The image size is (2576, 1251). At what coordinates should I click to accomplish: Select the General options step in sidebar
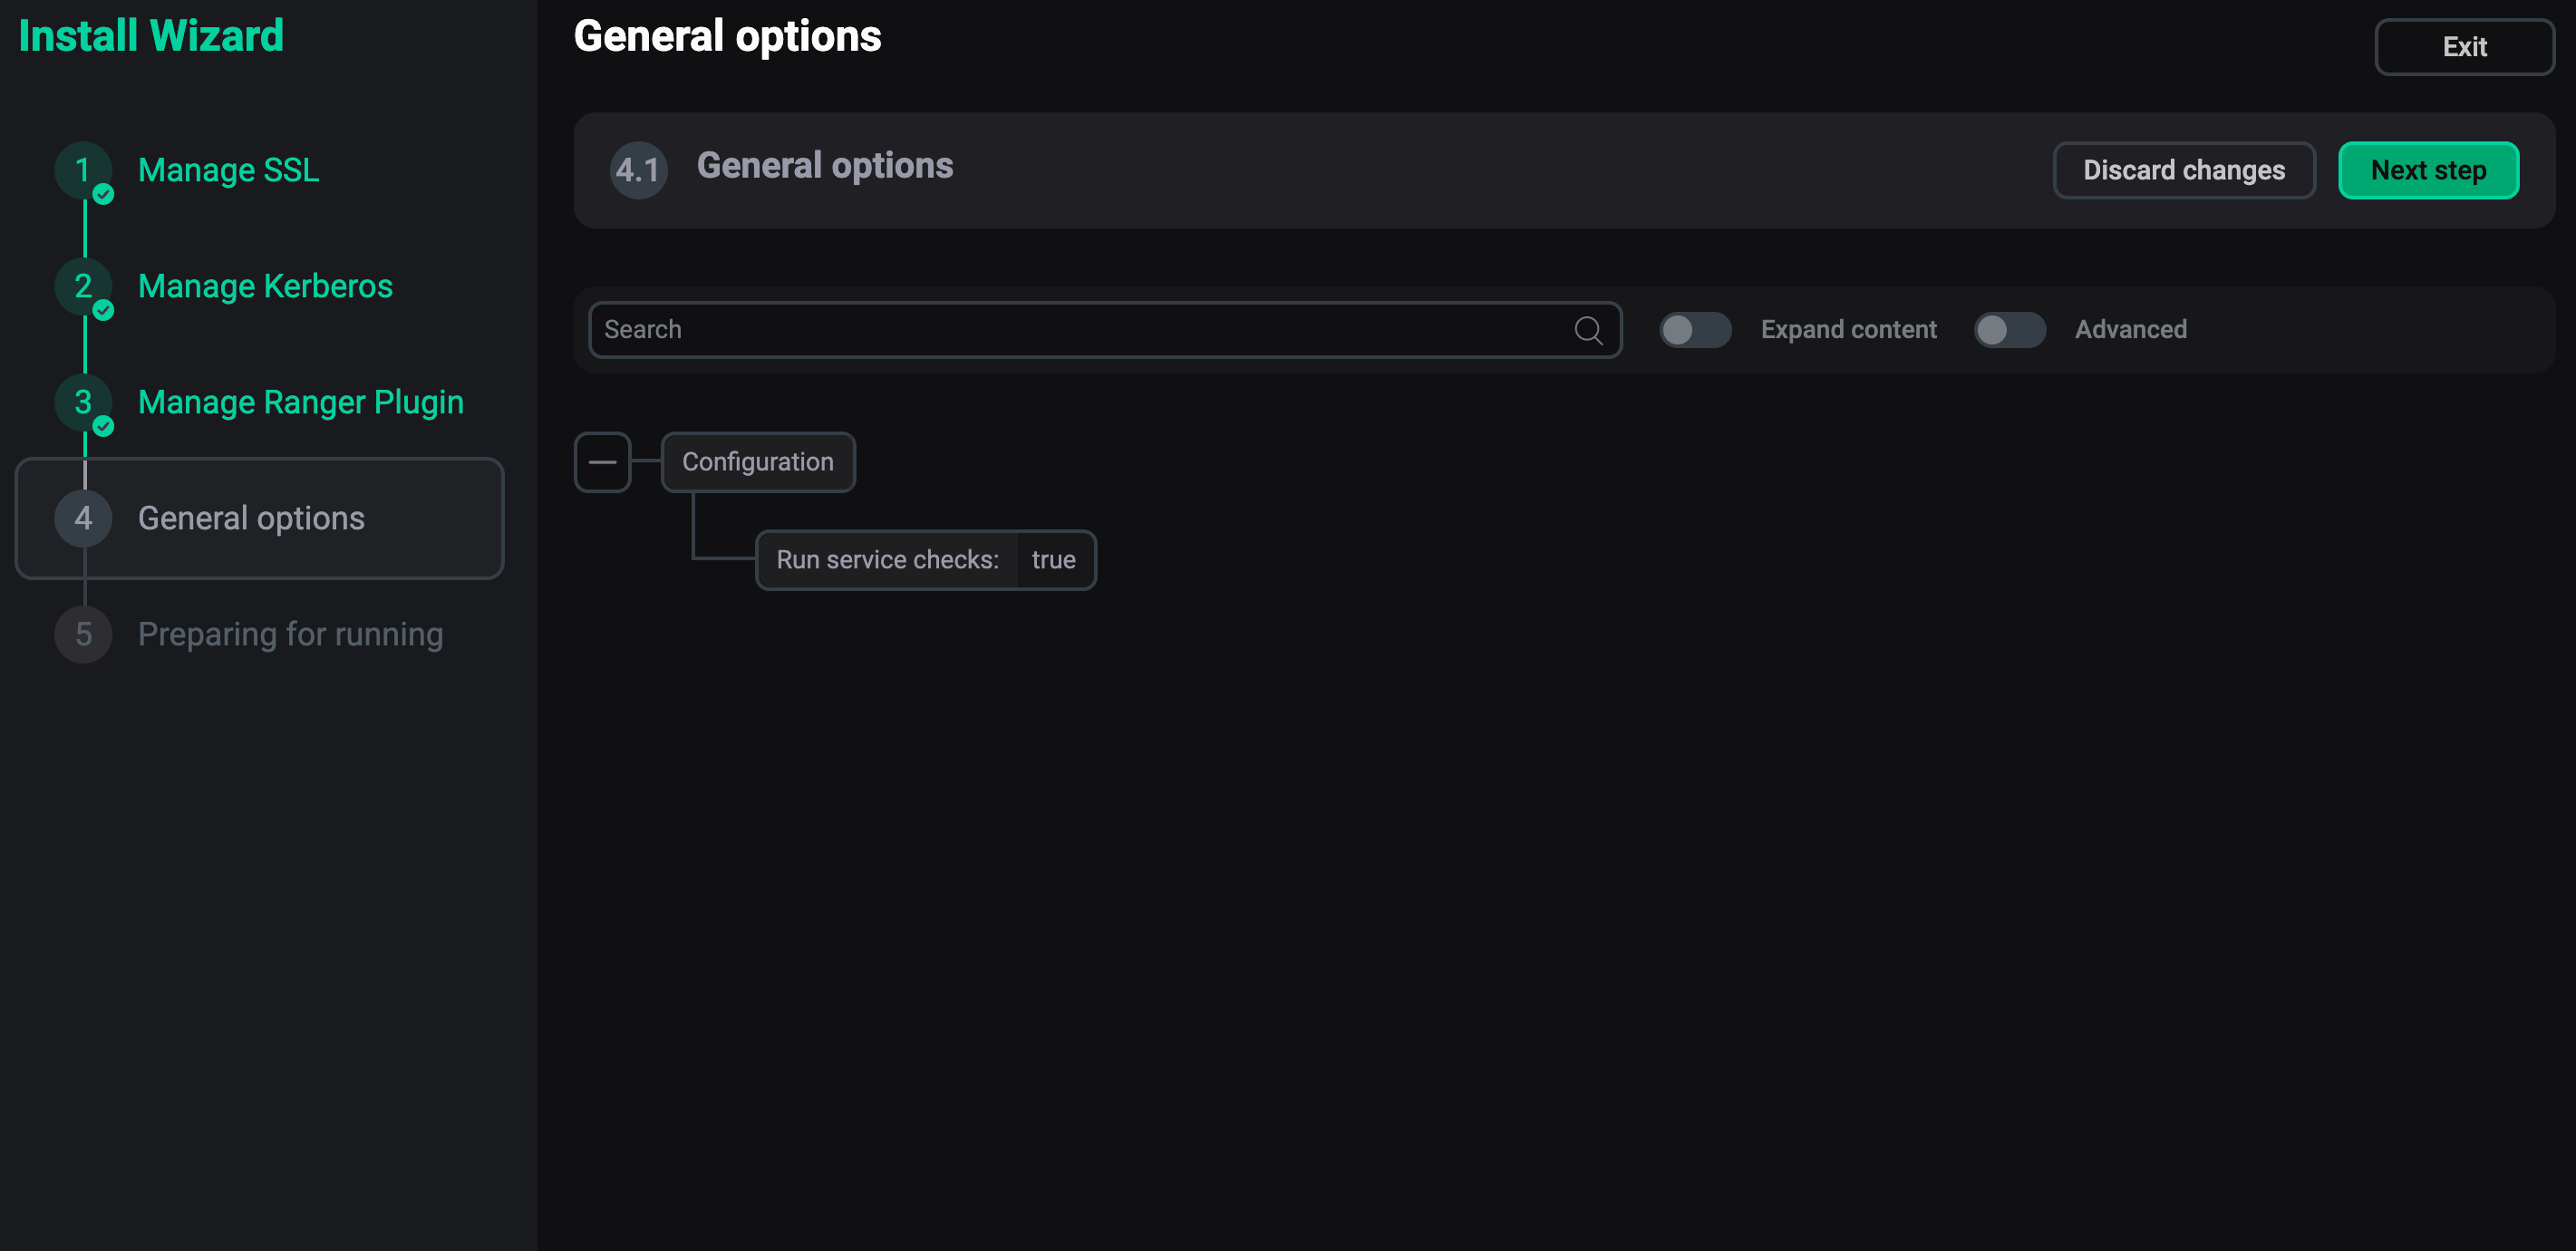click(260, 518)
